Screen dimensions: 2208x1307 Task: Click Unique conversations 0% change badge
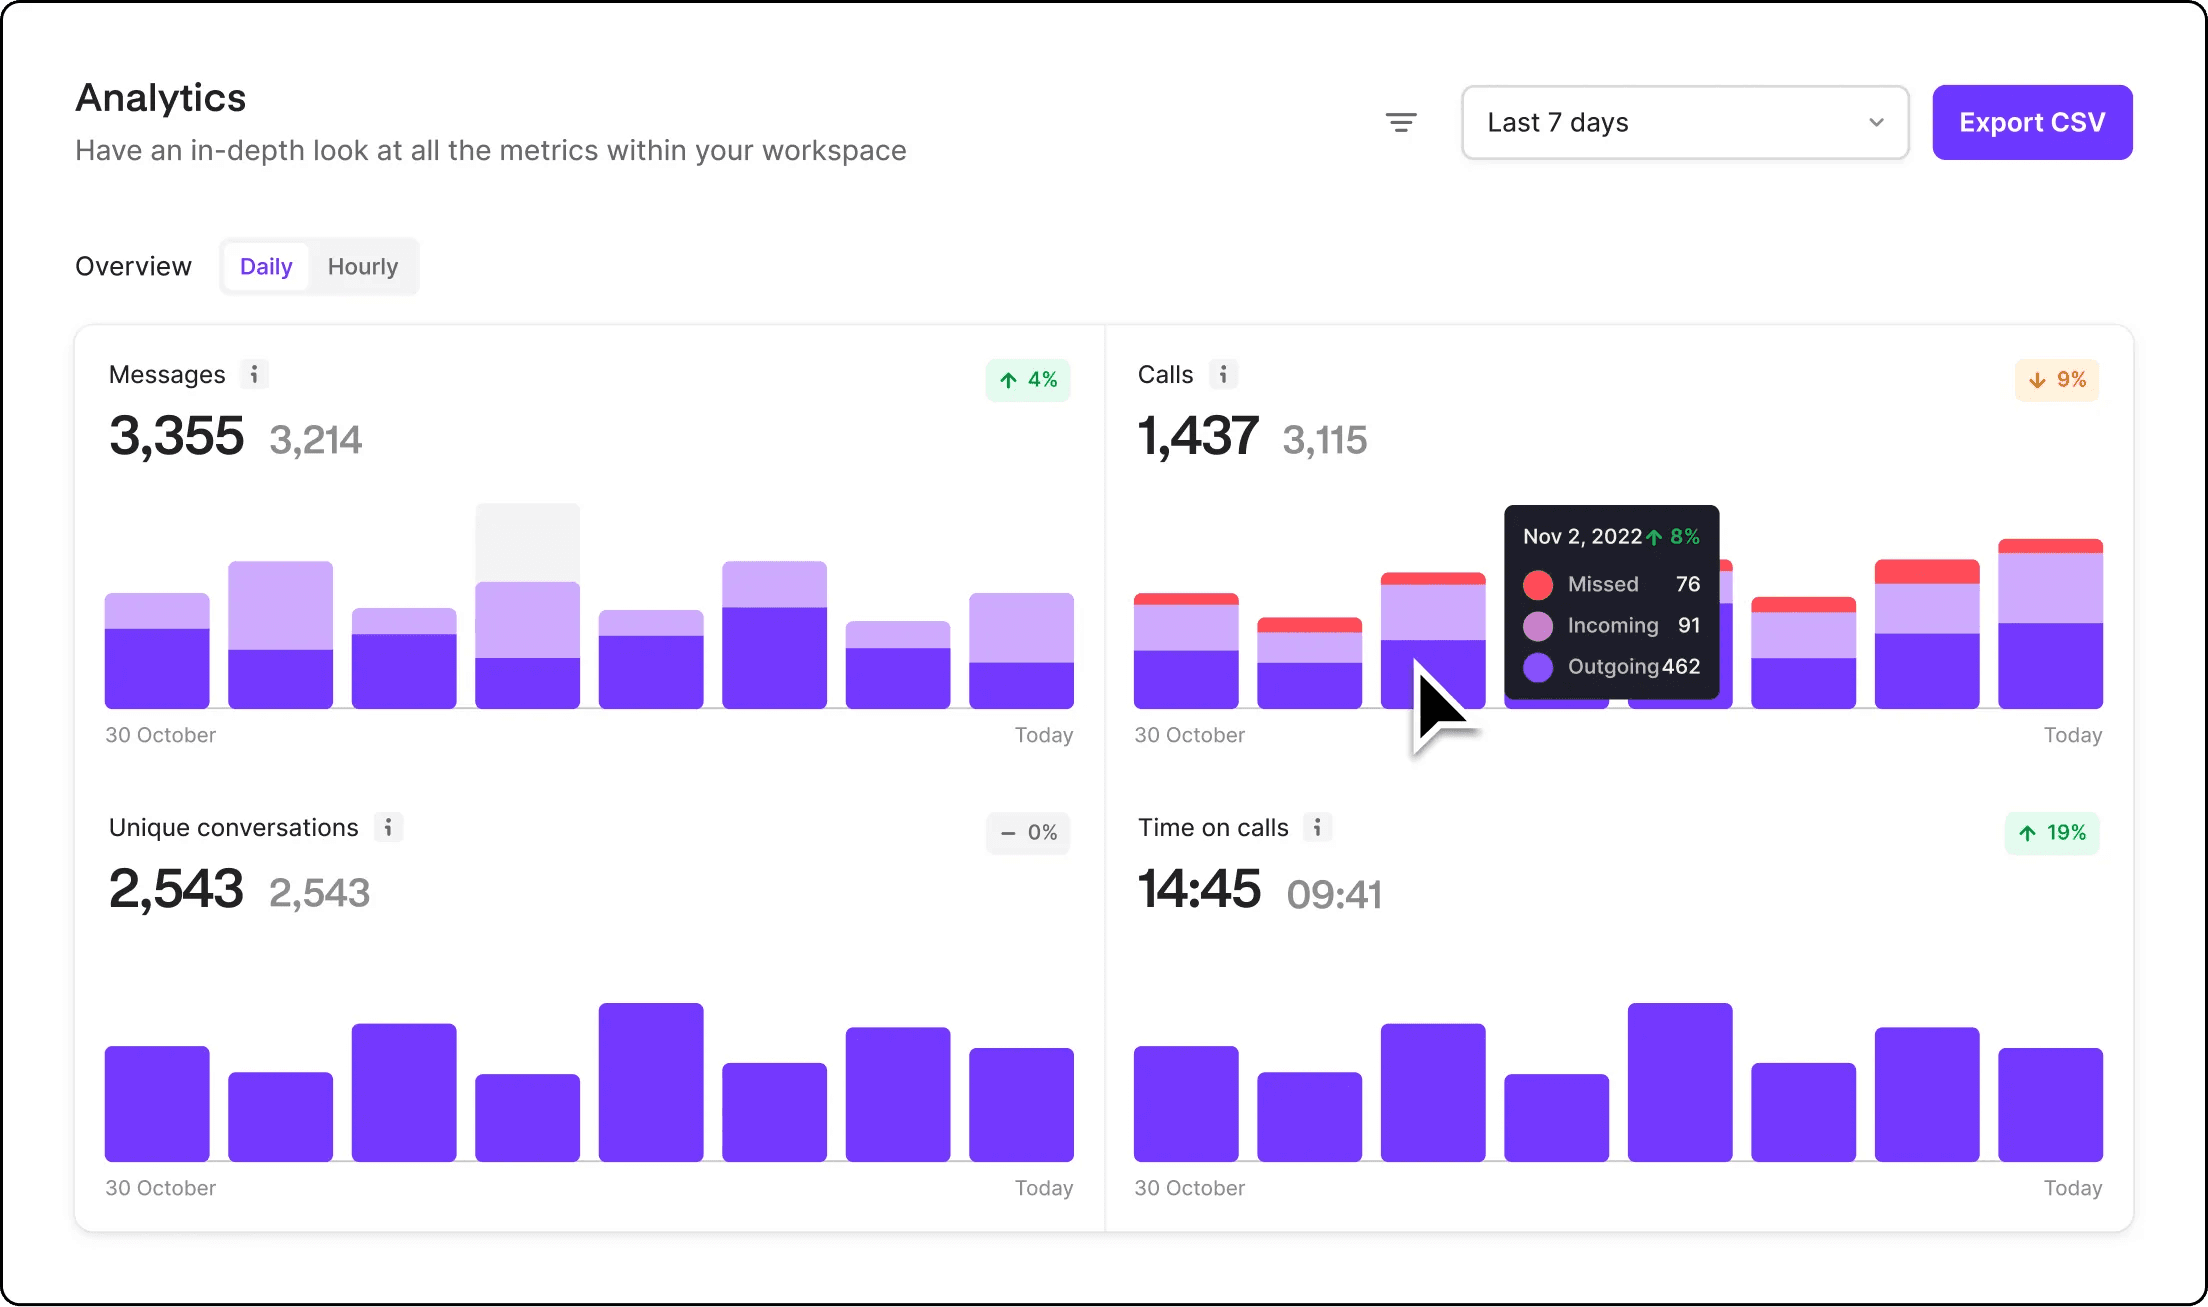click(x=1027, y=833)
